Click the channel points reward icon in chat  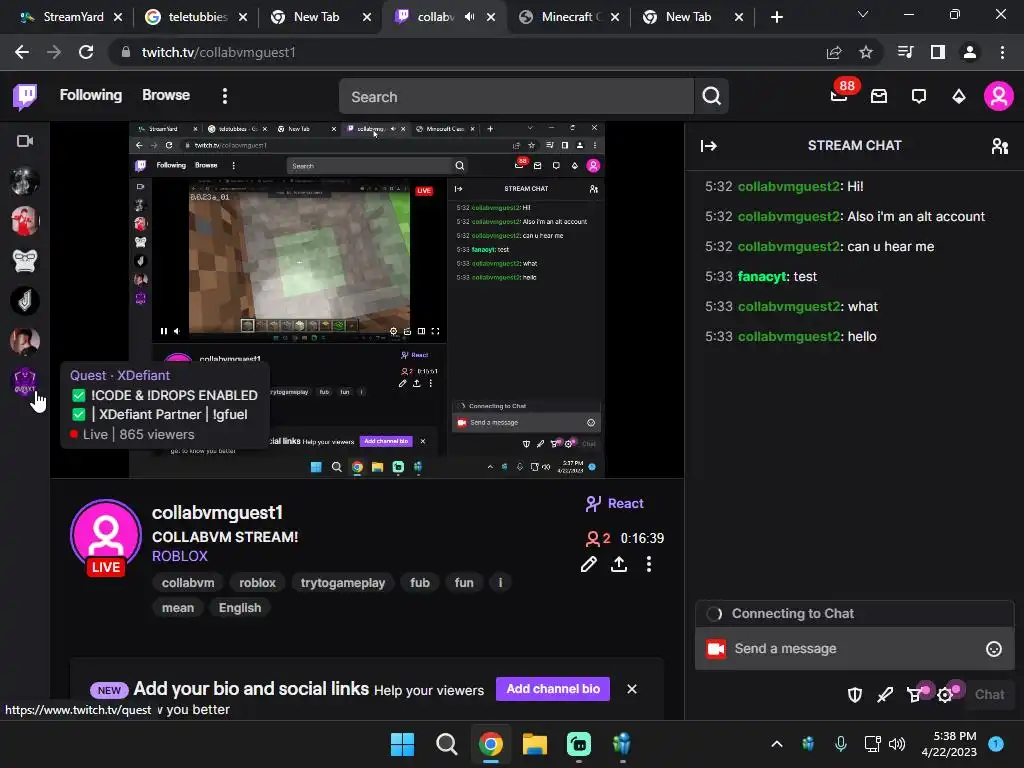coord(915,695)
